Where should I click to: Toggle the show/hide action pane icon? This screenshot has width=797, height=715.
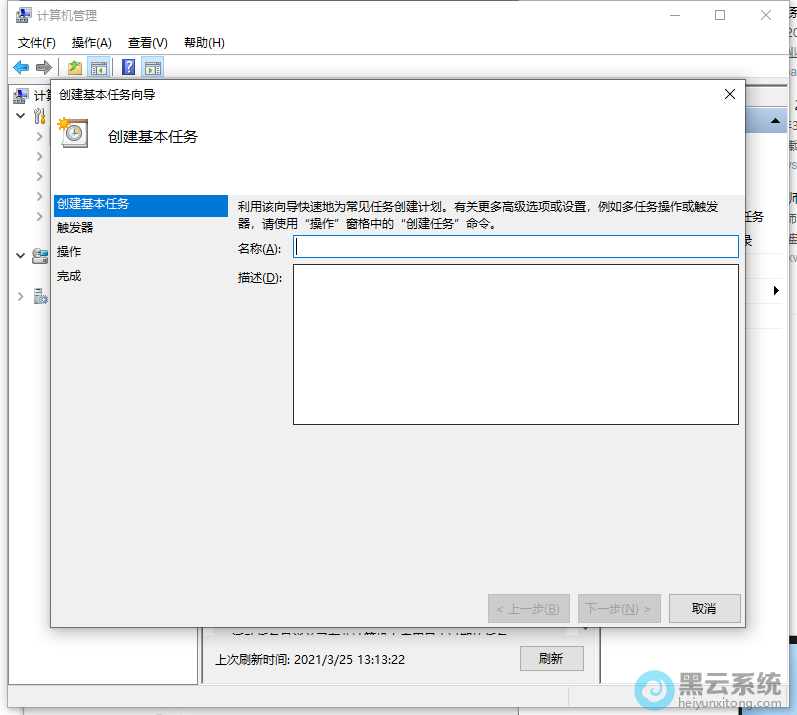click(152, 67)
